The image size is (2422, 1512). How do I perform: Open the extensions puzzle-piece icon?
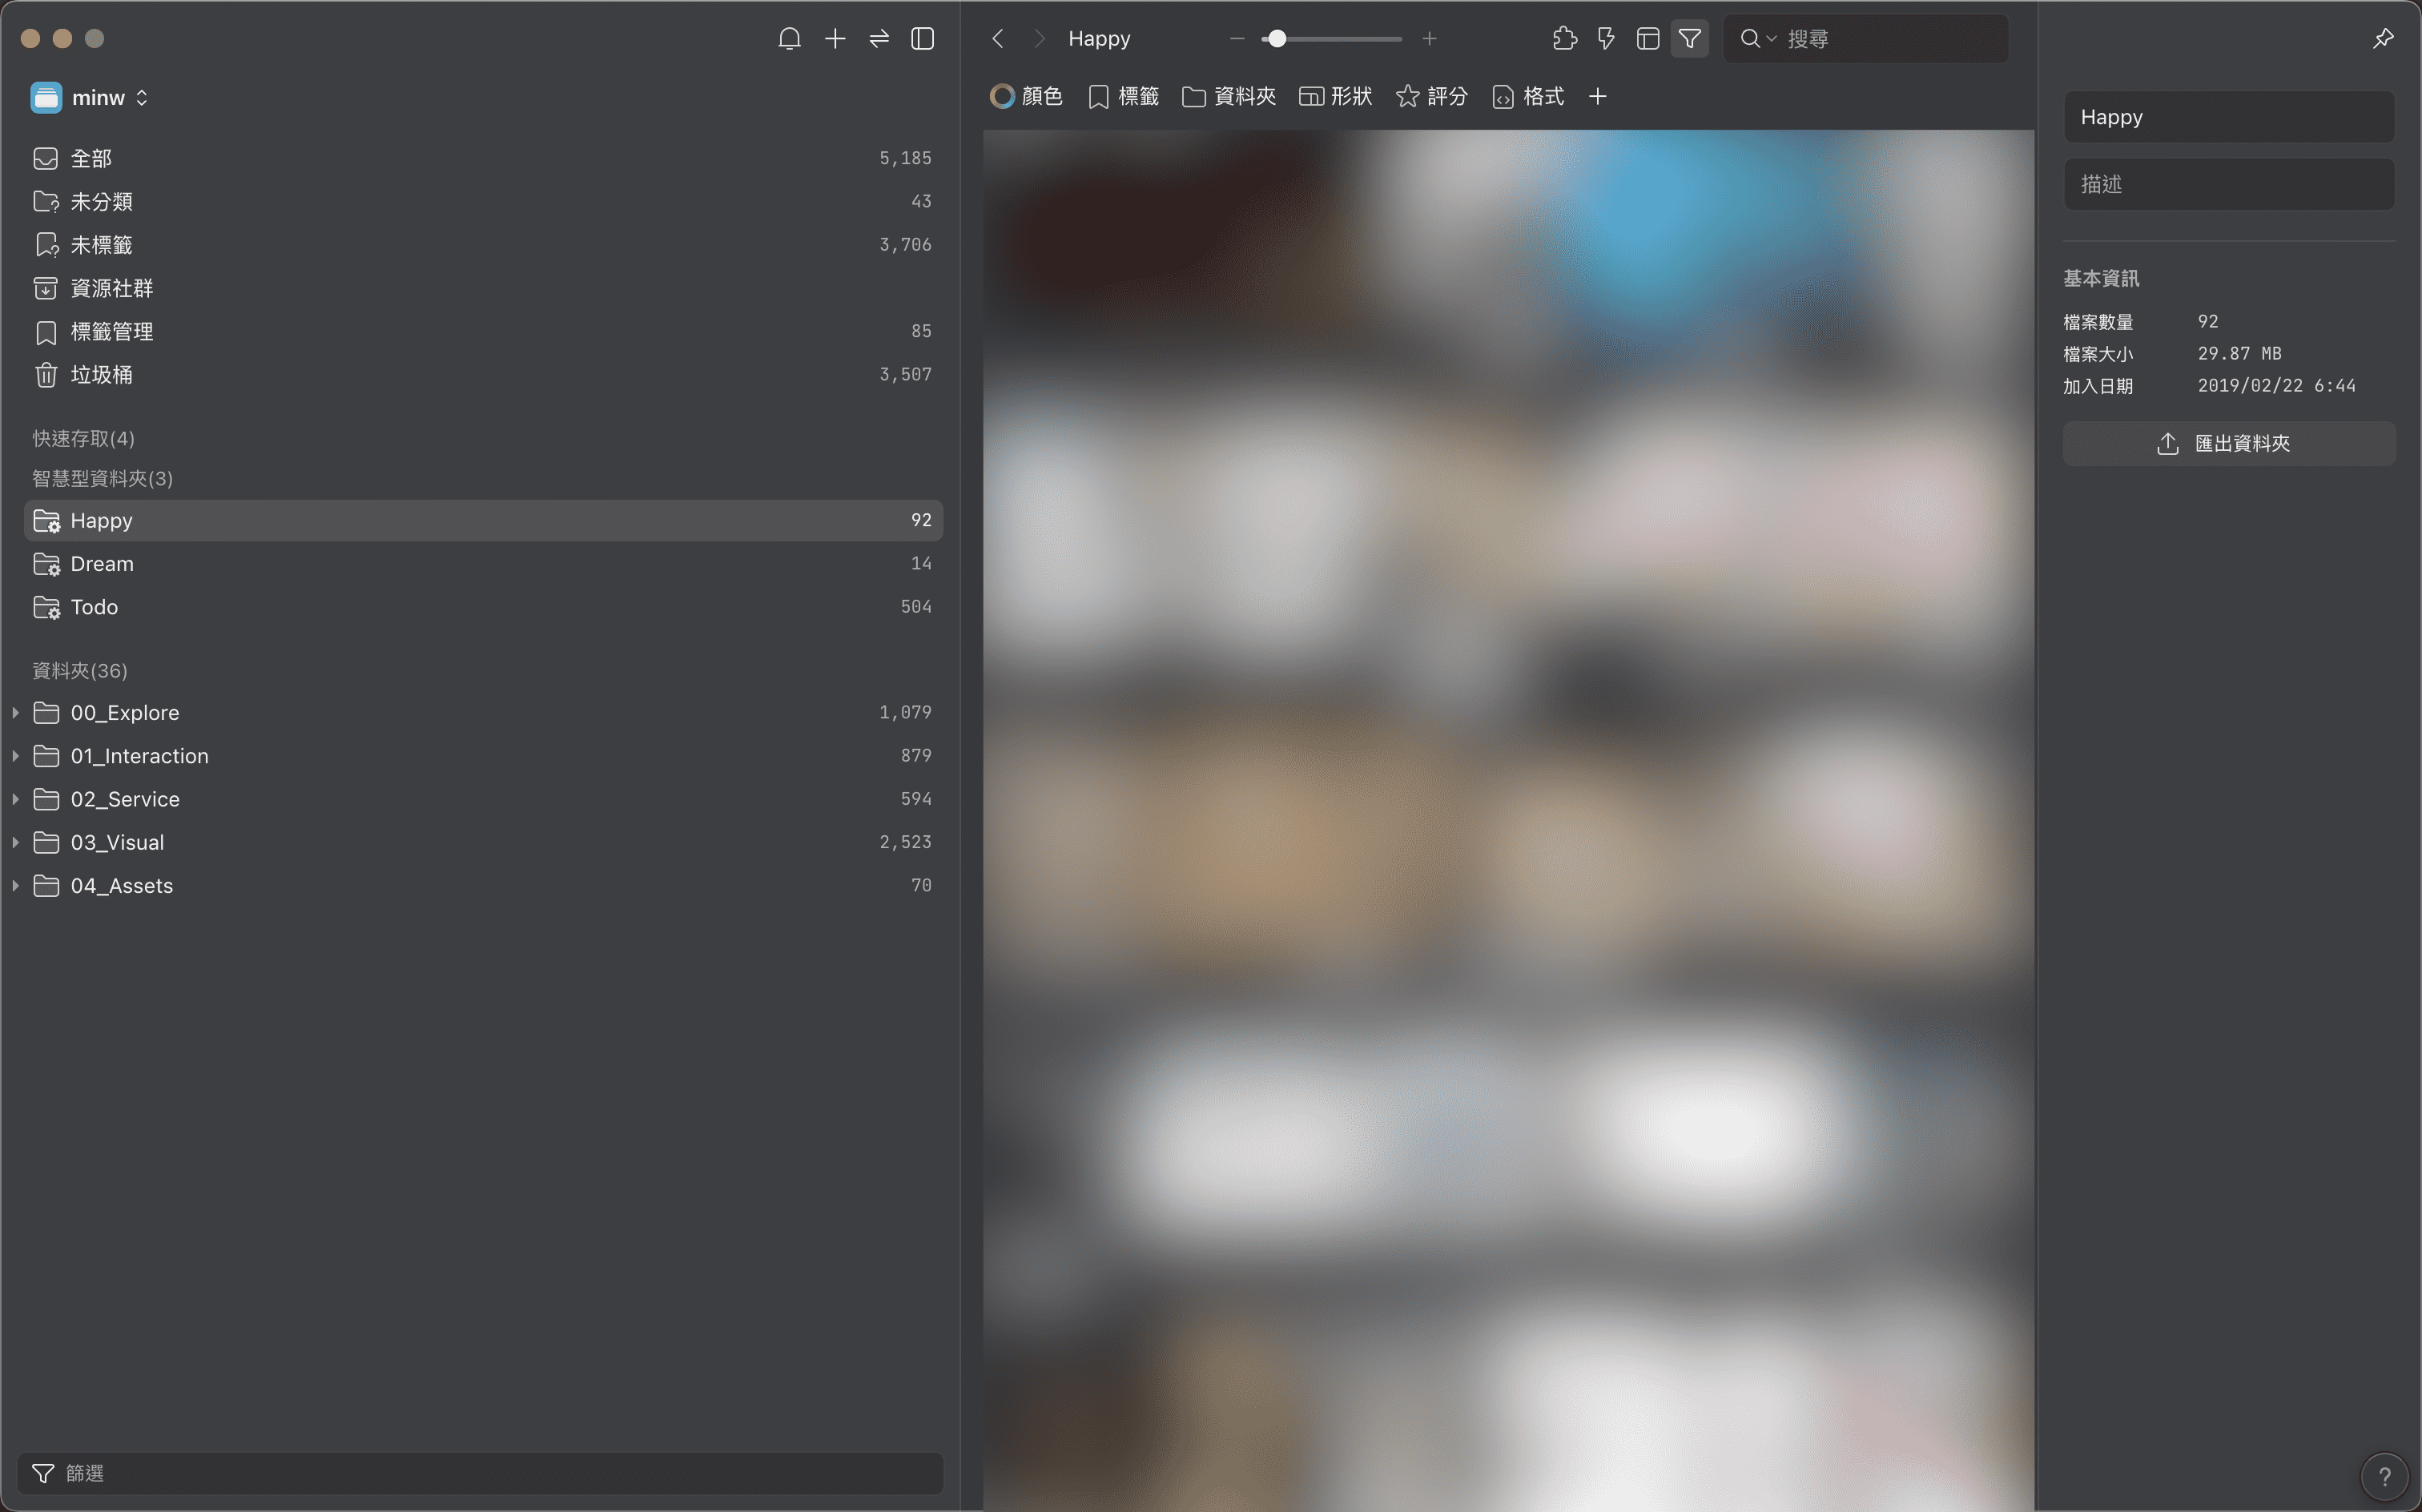1564,38
